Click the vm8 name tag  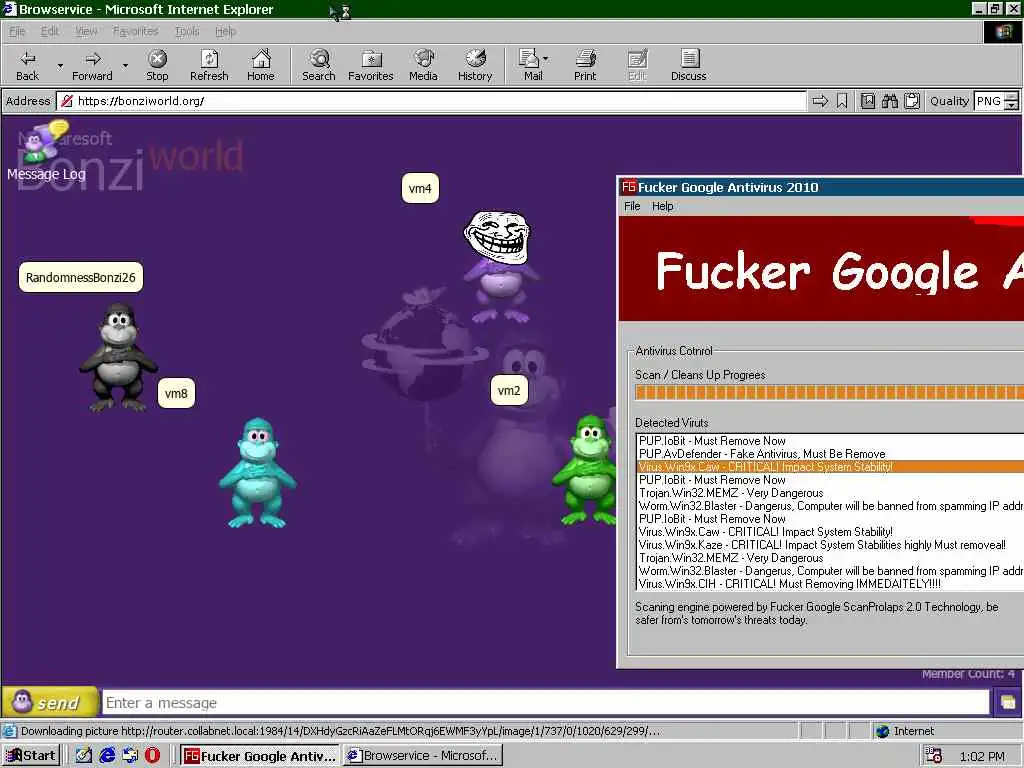click(176, 393)
